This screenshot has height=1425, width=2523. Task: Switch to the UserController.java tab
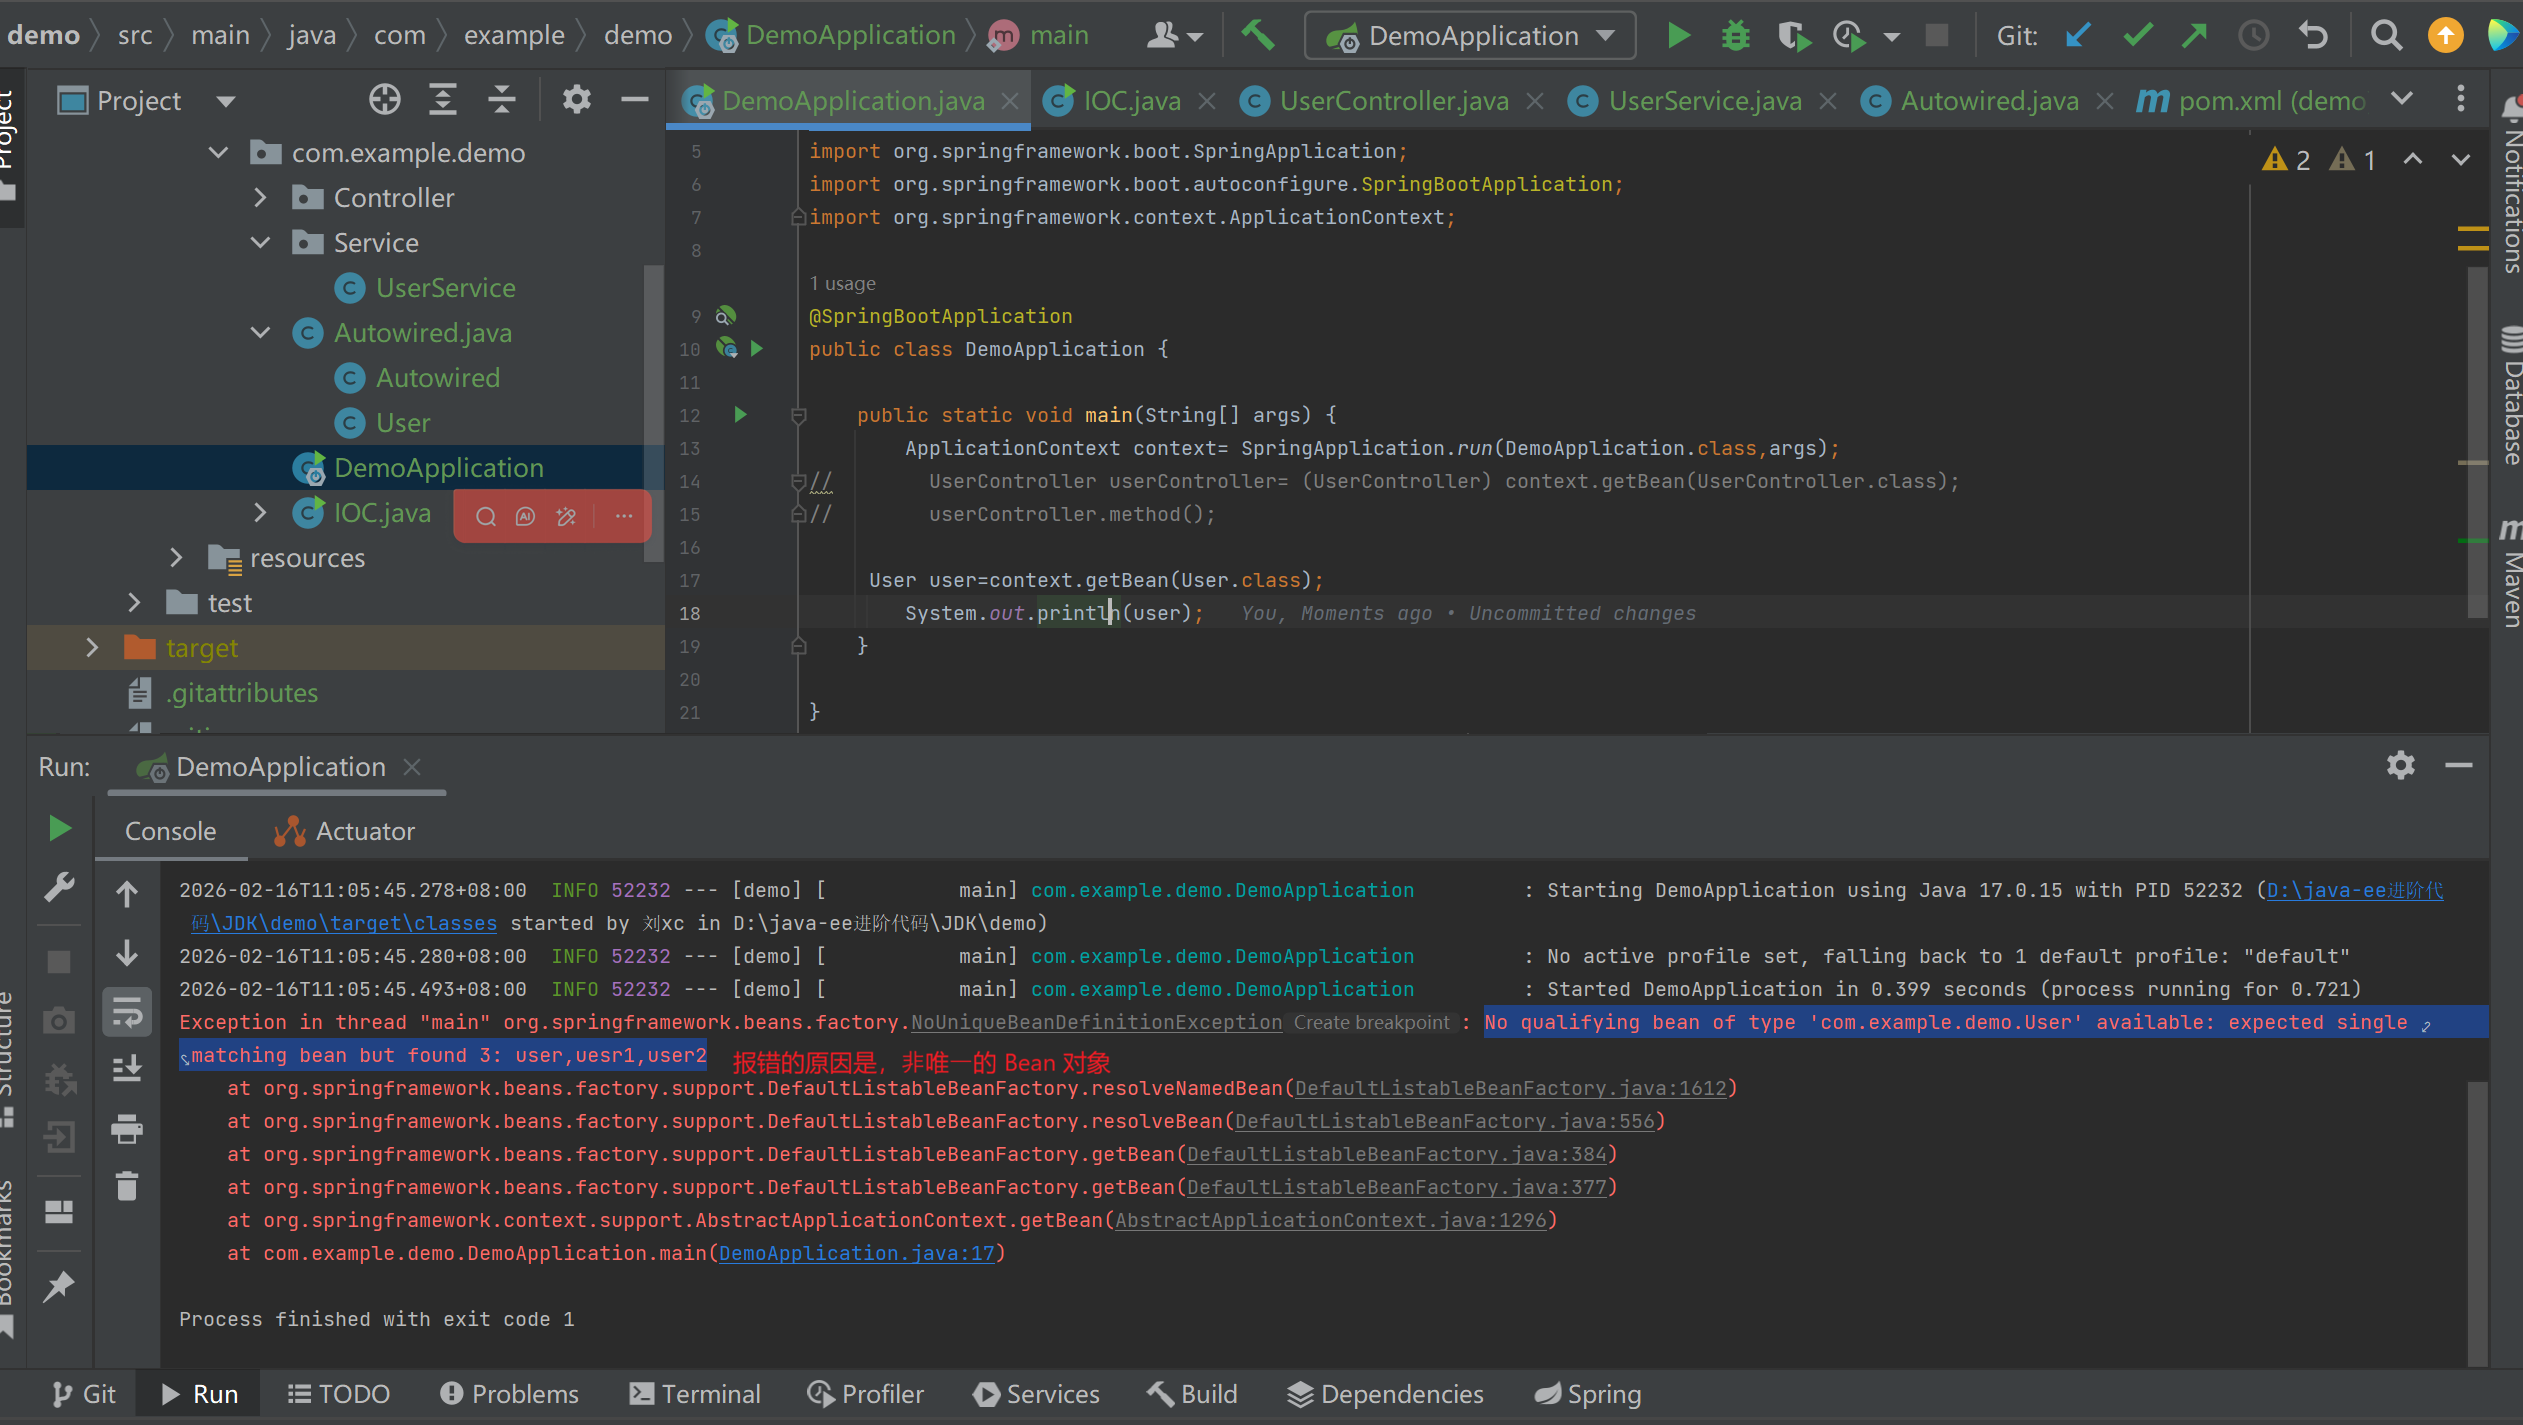tap(1393, 101)
